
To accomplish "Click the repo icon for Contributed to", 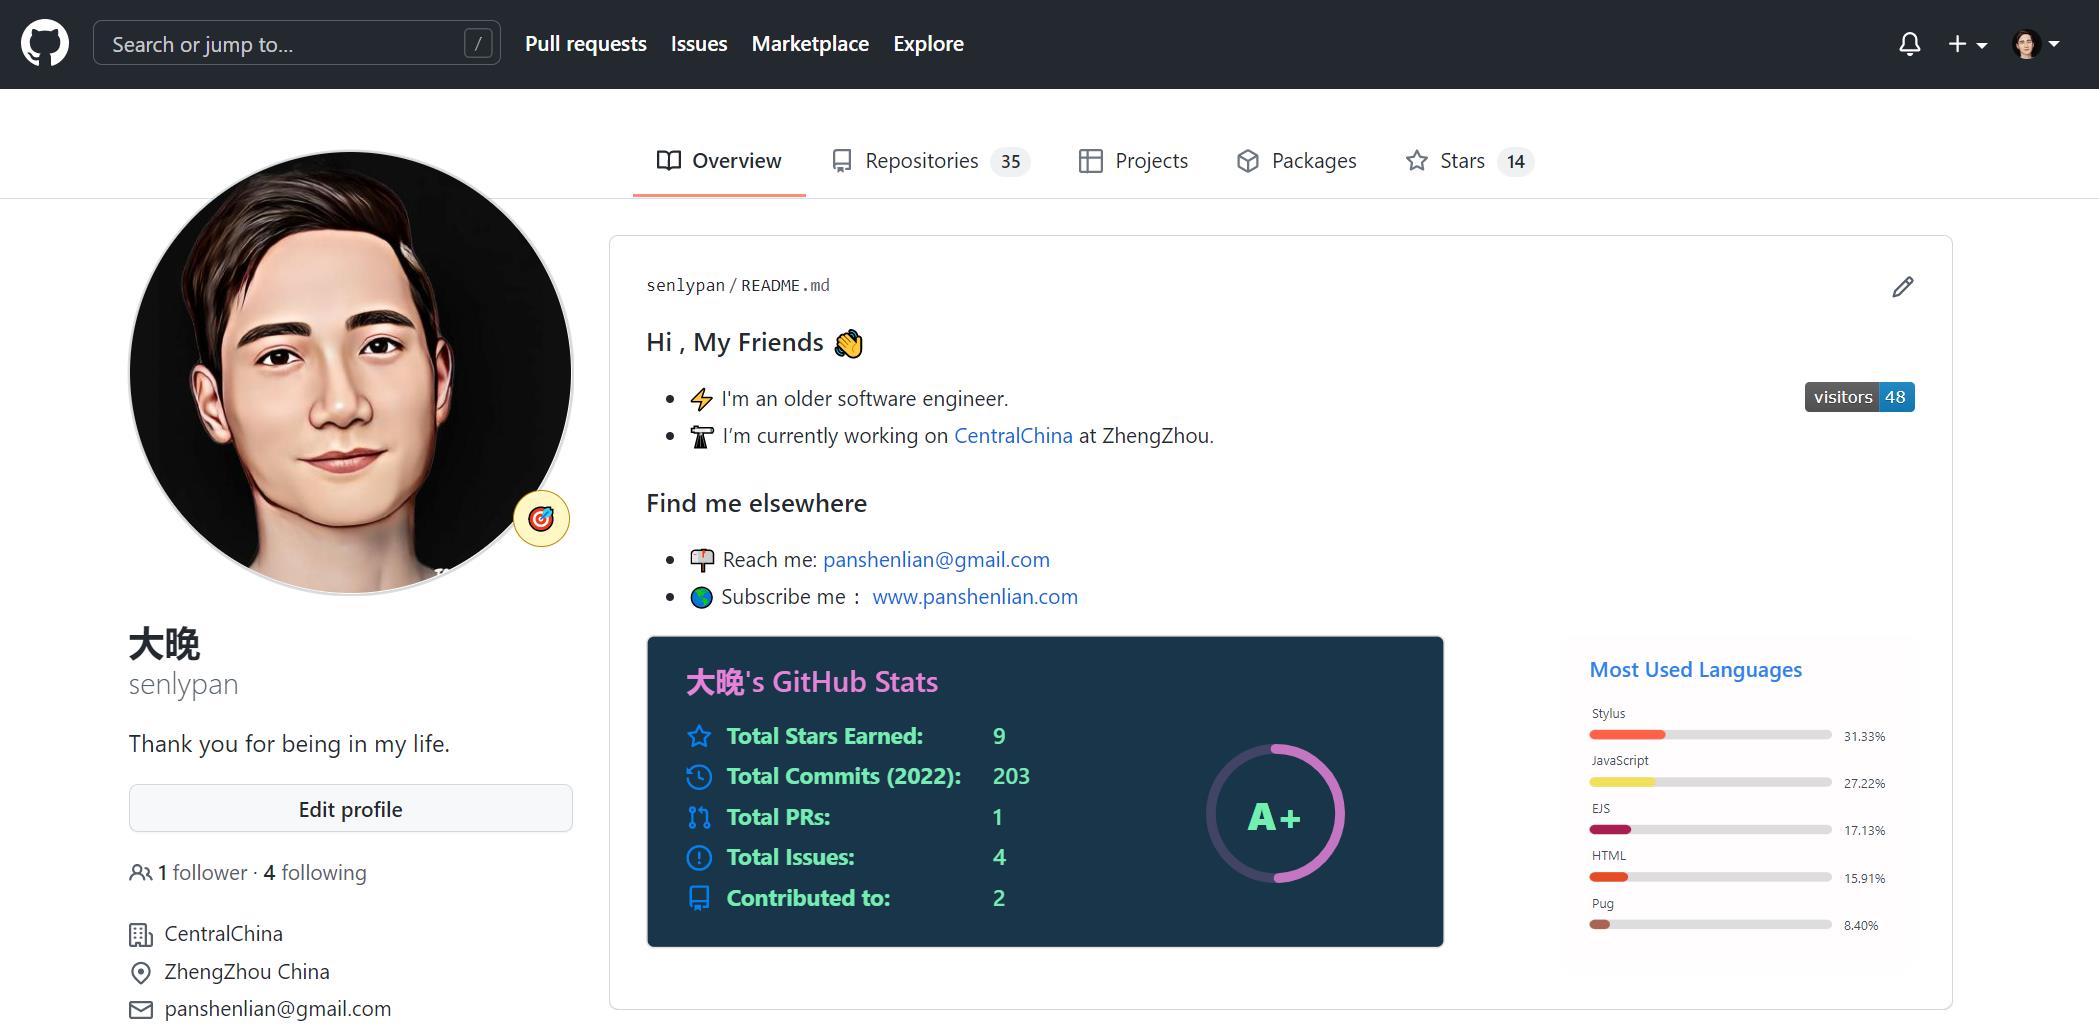I will (699, 898).
